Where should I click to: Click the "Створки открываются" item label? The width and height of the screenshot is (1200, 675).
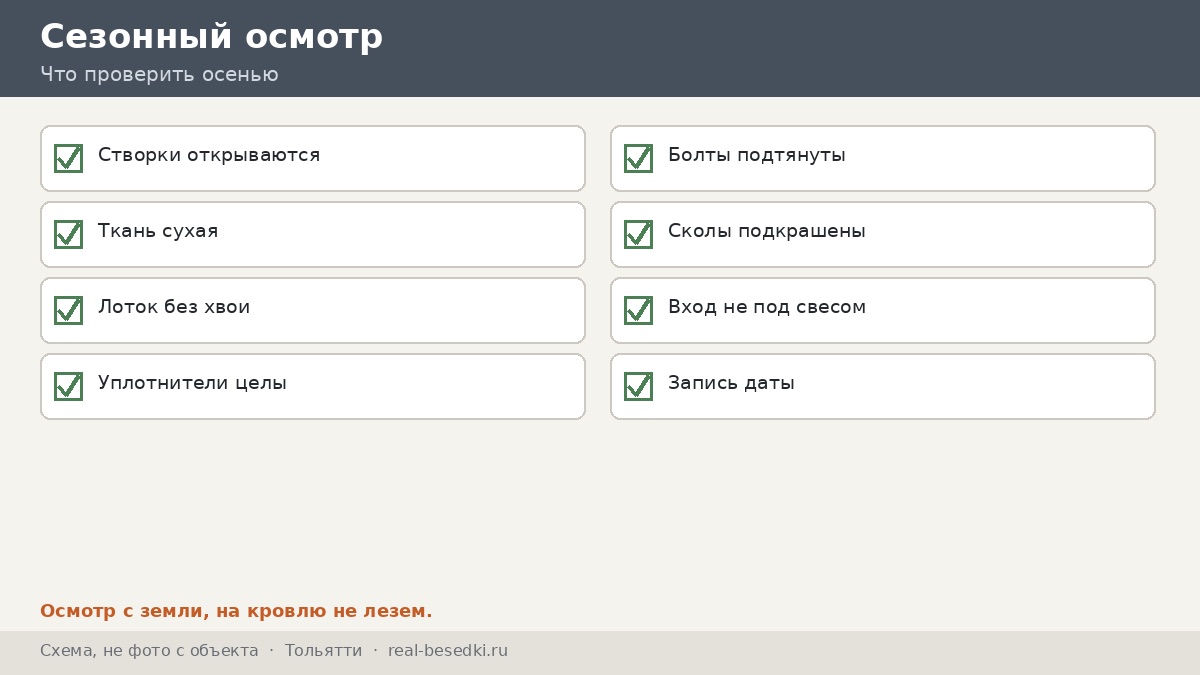click(209, 155)
